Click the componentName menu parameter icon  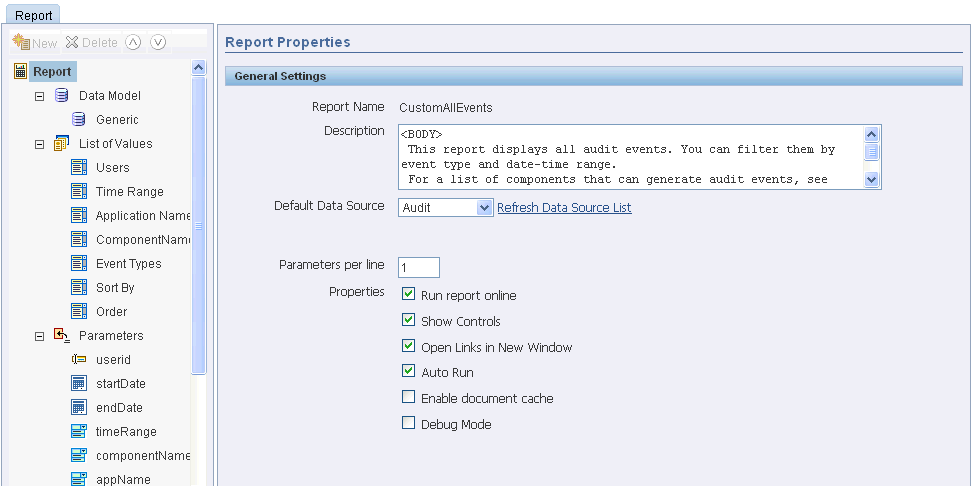coord(79,456)
